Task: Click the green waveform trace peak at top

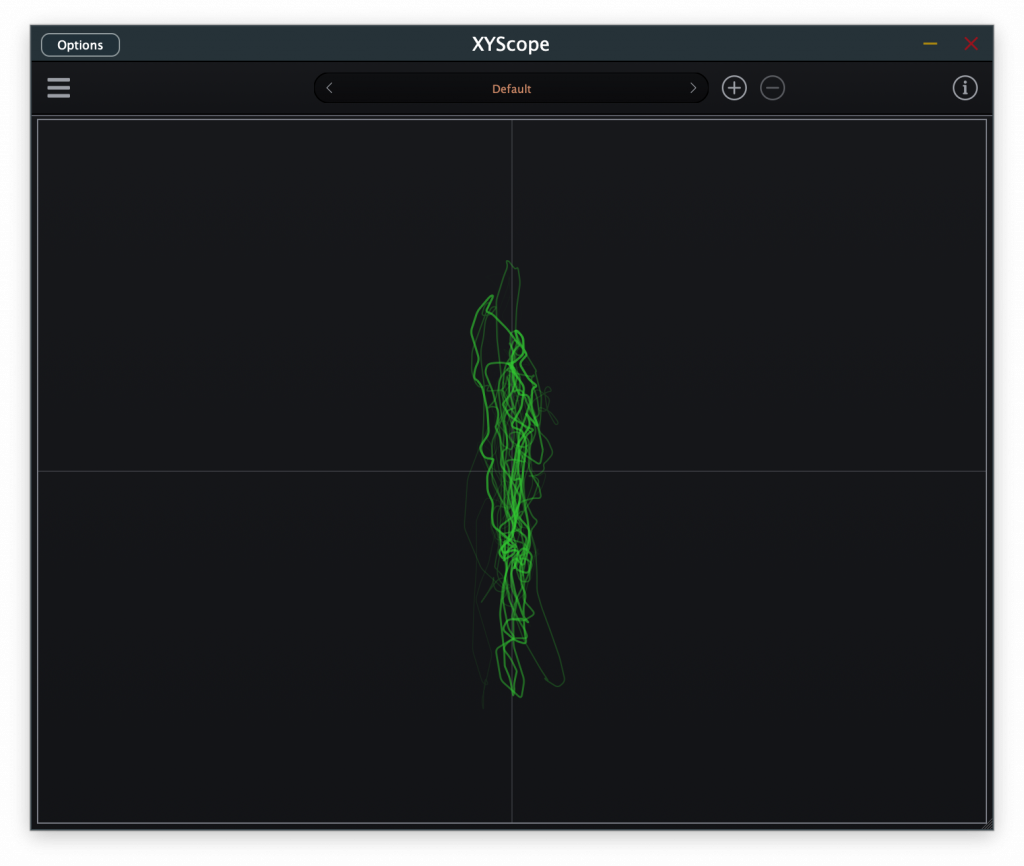Action: [x=509, y=264]
